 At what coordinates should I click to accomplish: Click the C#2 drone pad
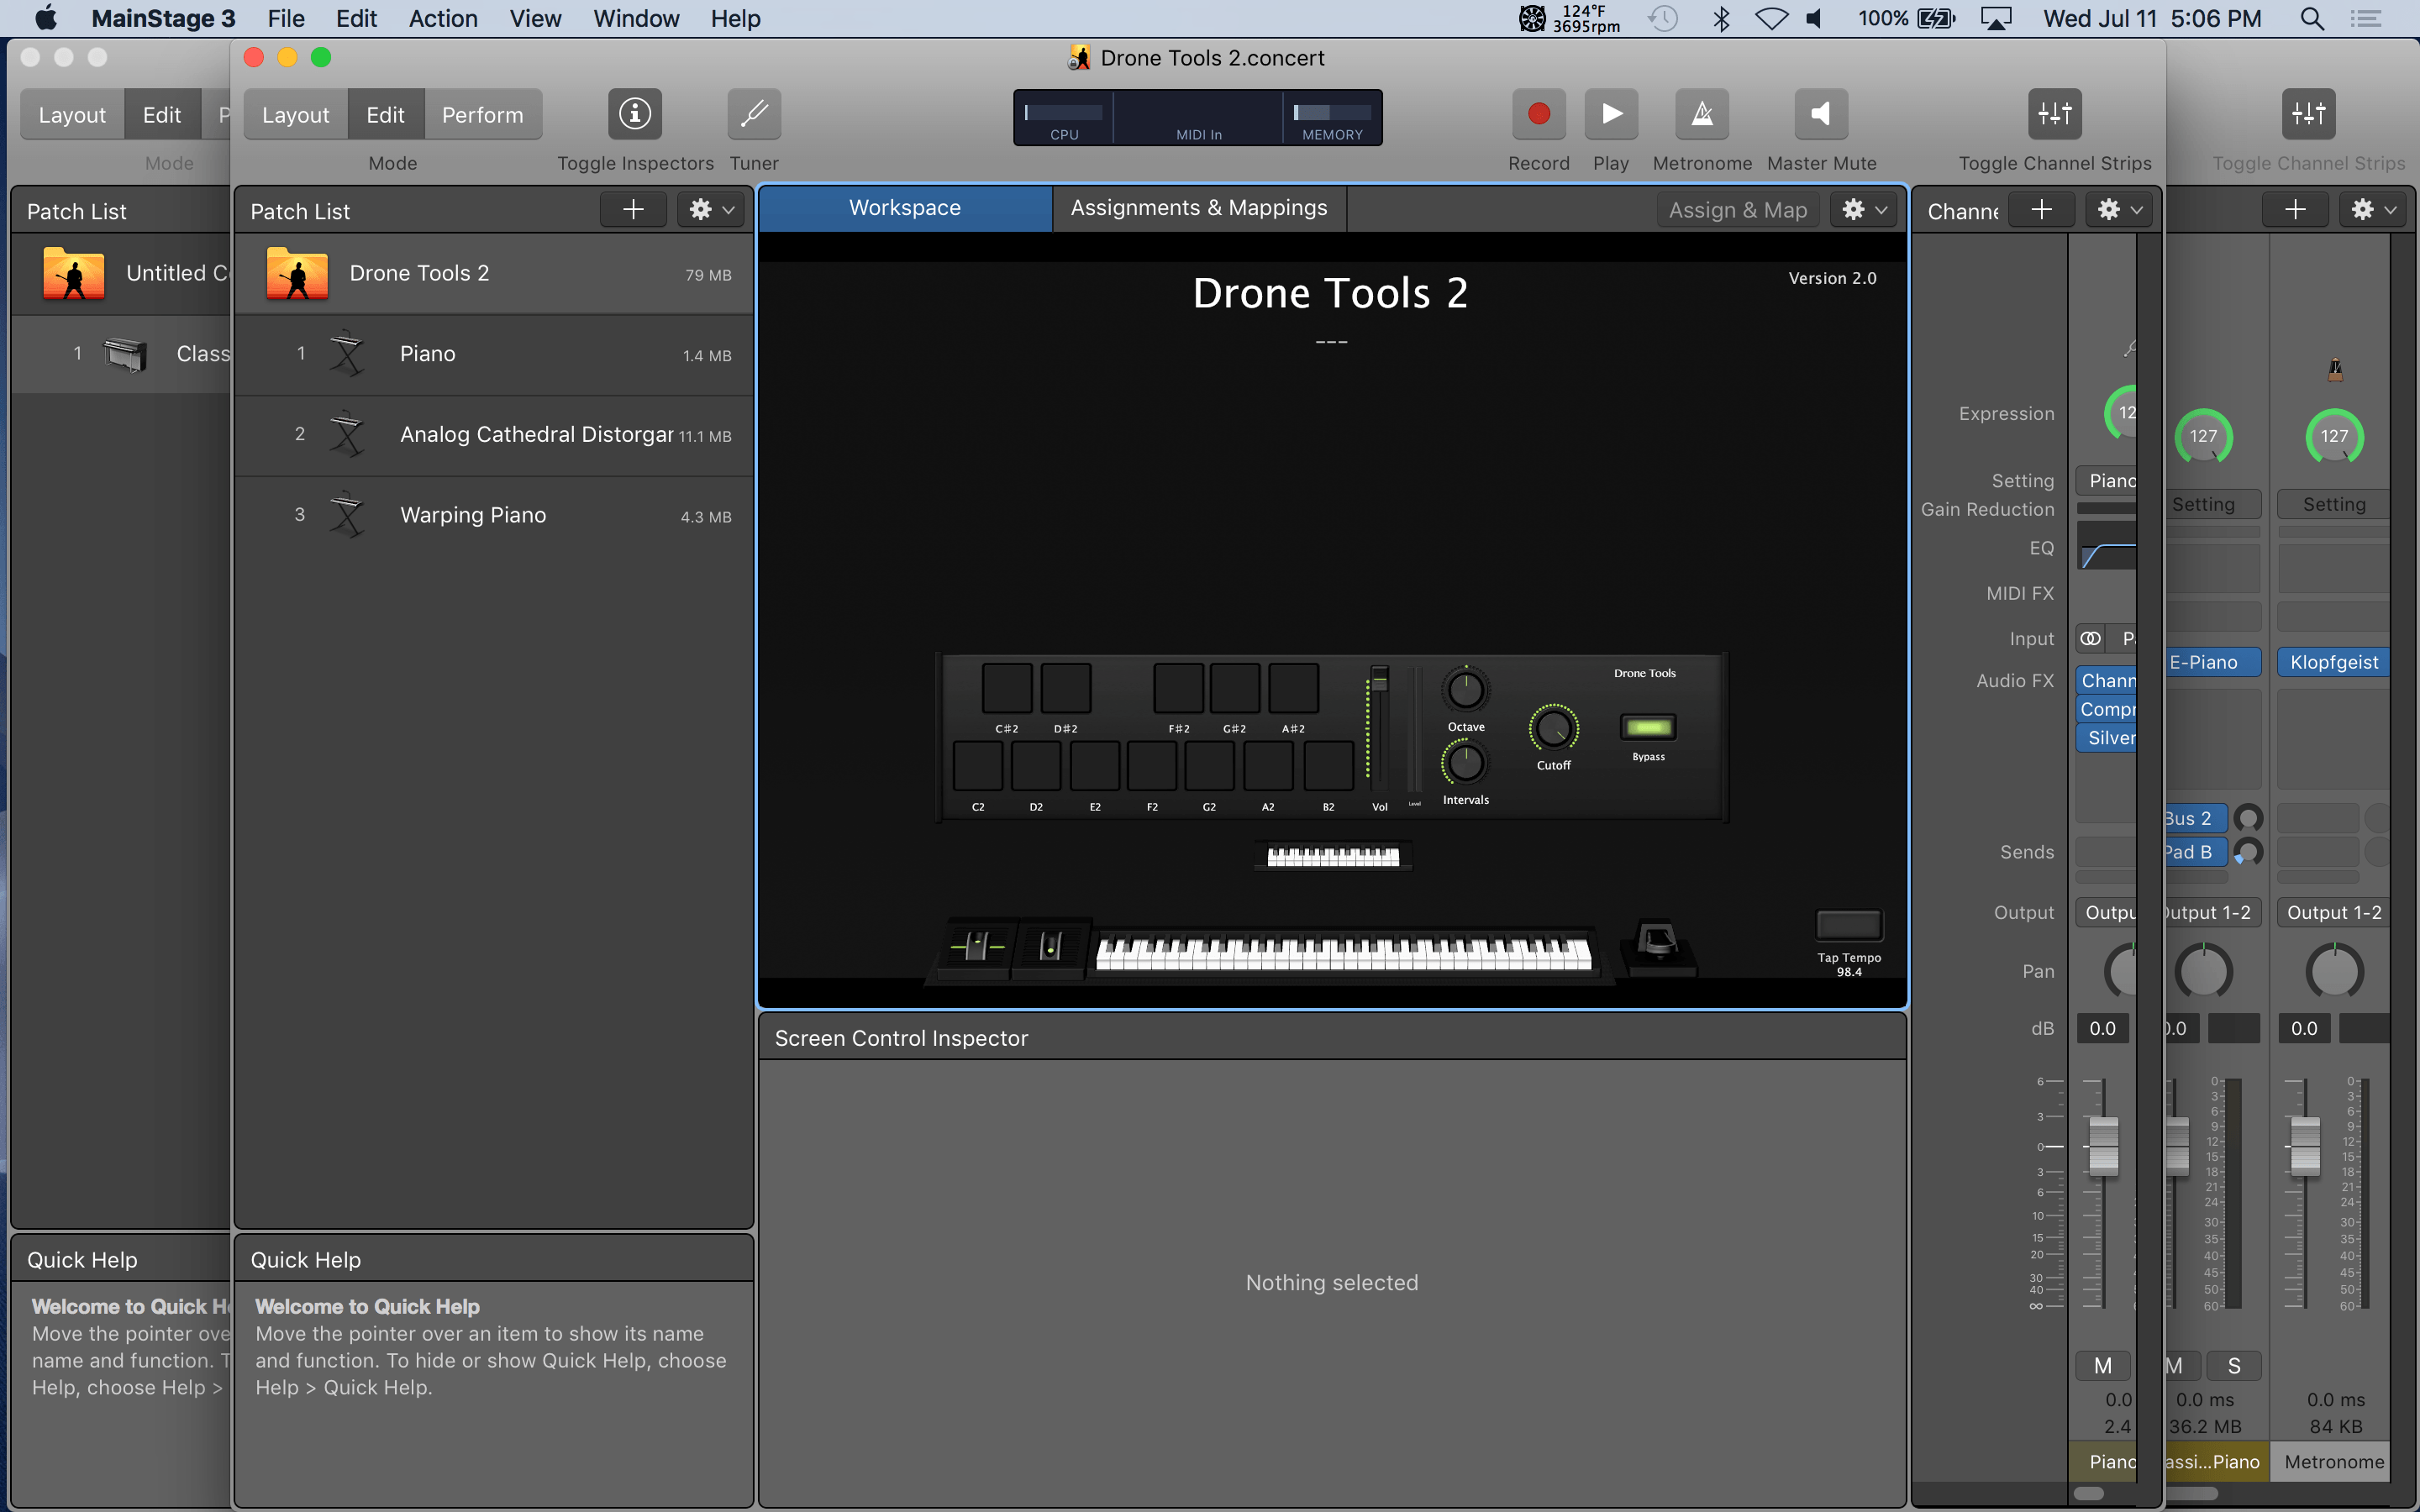pos(1007,688)
